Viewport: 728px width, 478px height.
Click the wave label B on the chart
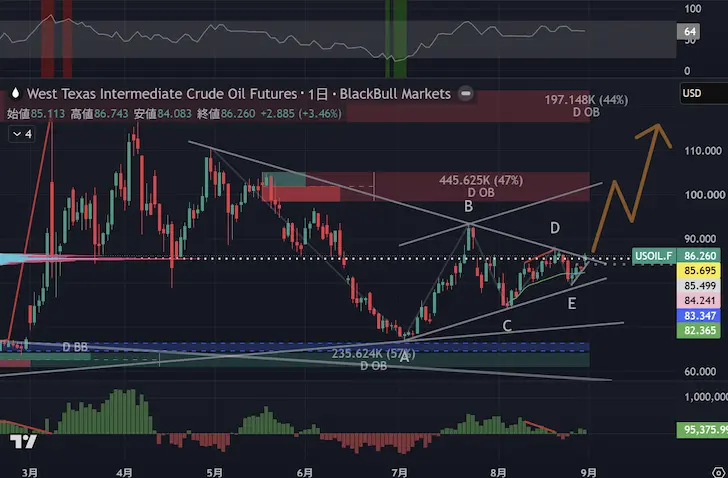click(x=468, y=206)
